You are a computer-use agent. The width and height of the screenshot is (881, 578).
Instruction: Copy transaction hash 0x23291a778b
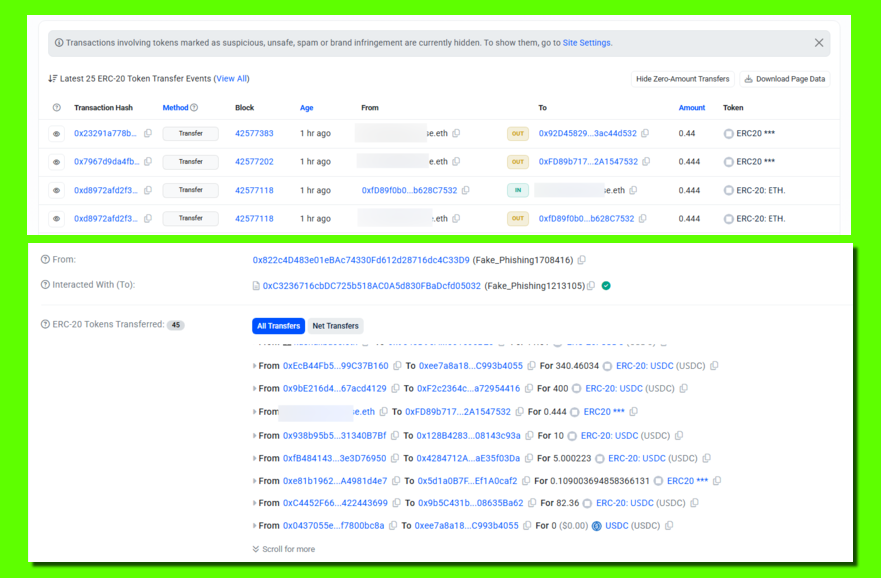point(148,134)
